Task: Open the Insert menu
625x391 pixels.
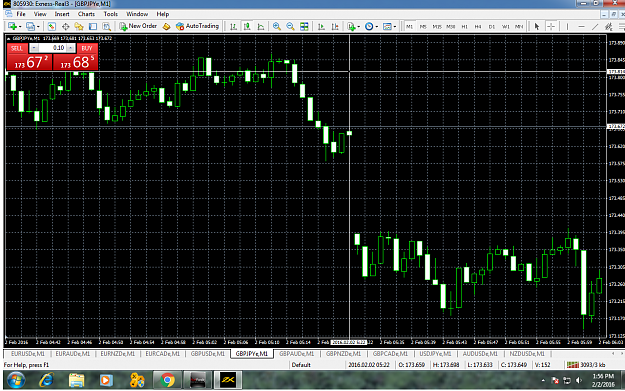Action: pyautogui.click(x=62, y=14)
